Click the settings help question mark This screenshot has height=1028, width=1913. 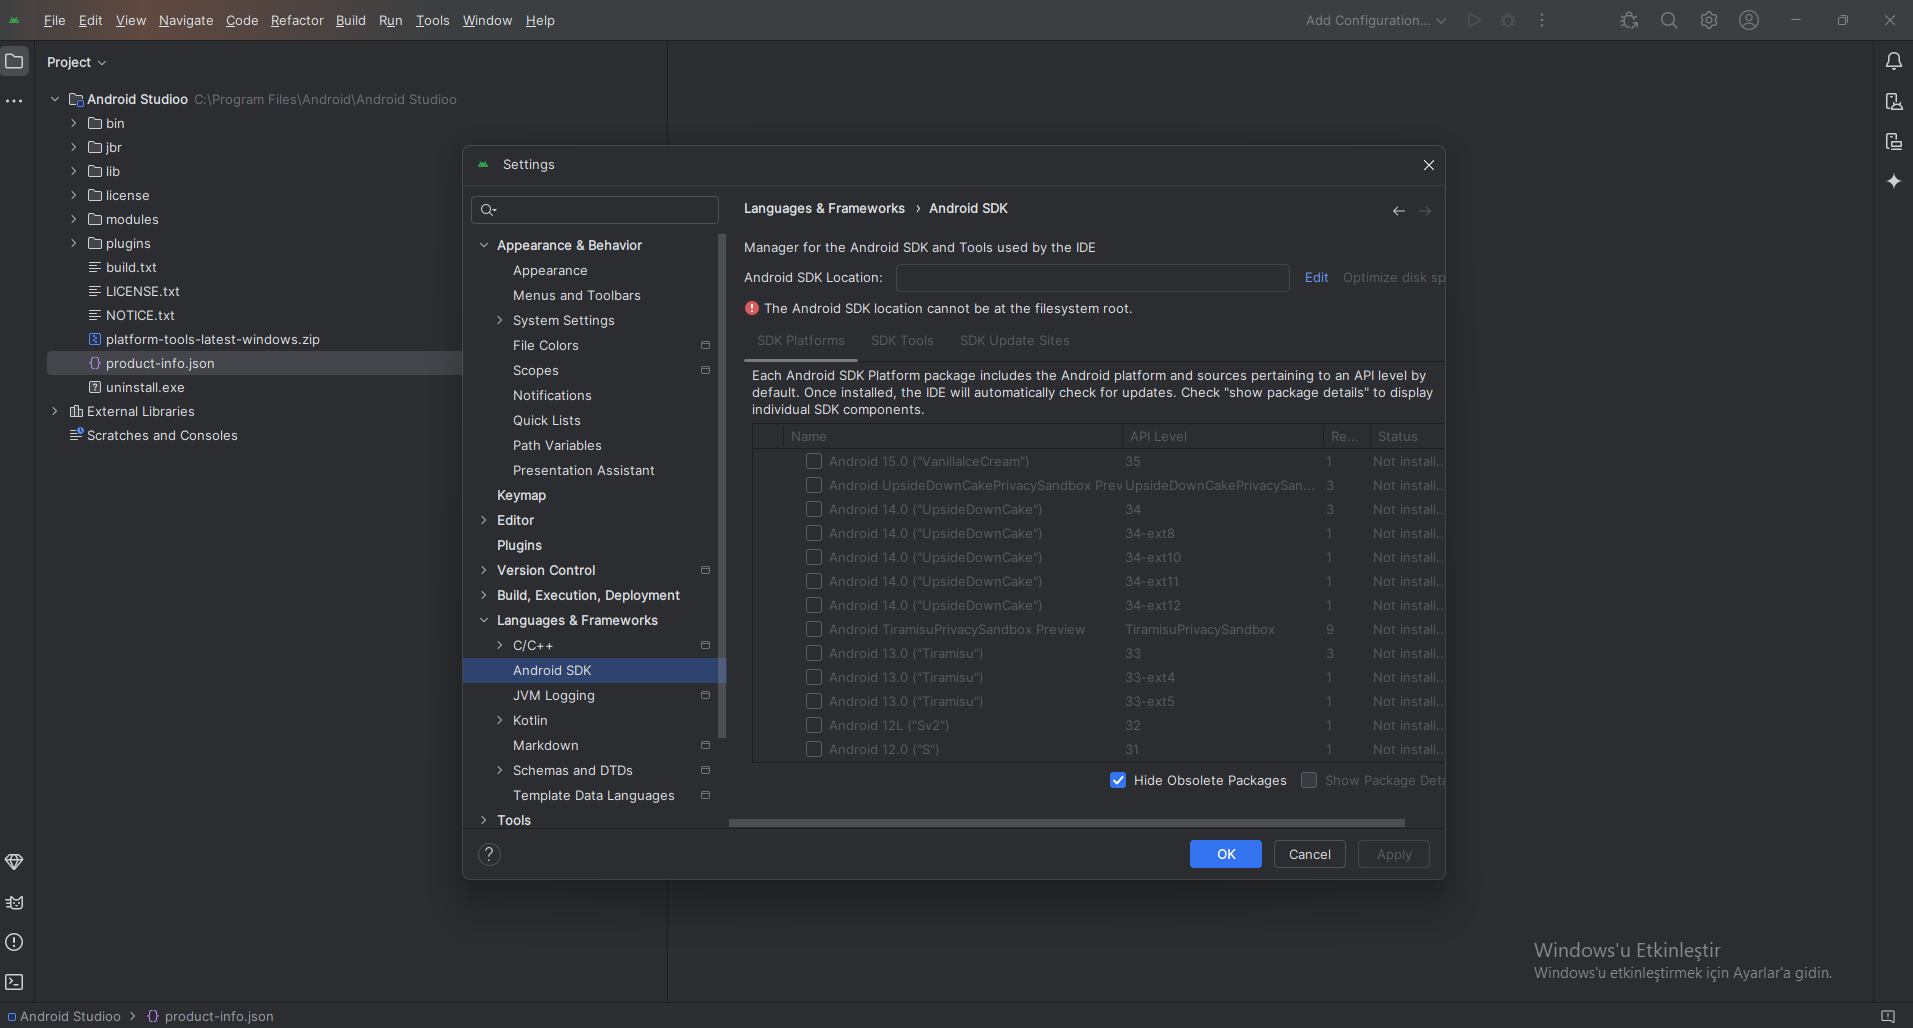[489, 854]
